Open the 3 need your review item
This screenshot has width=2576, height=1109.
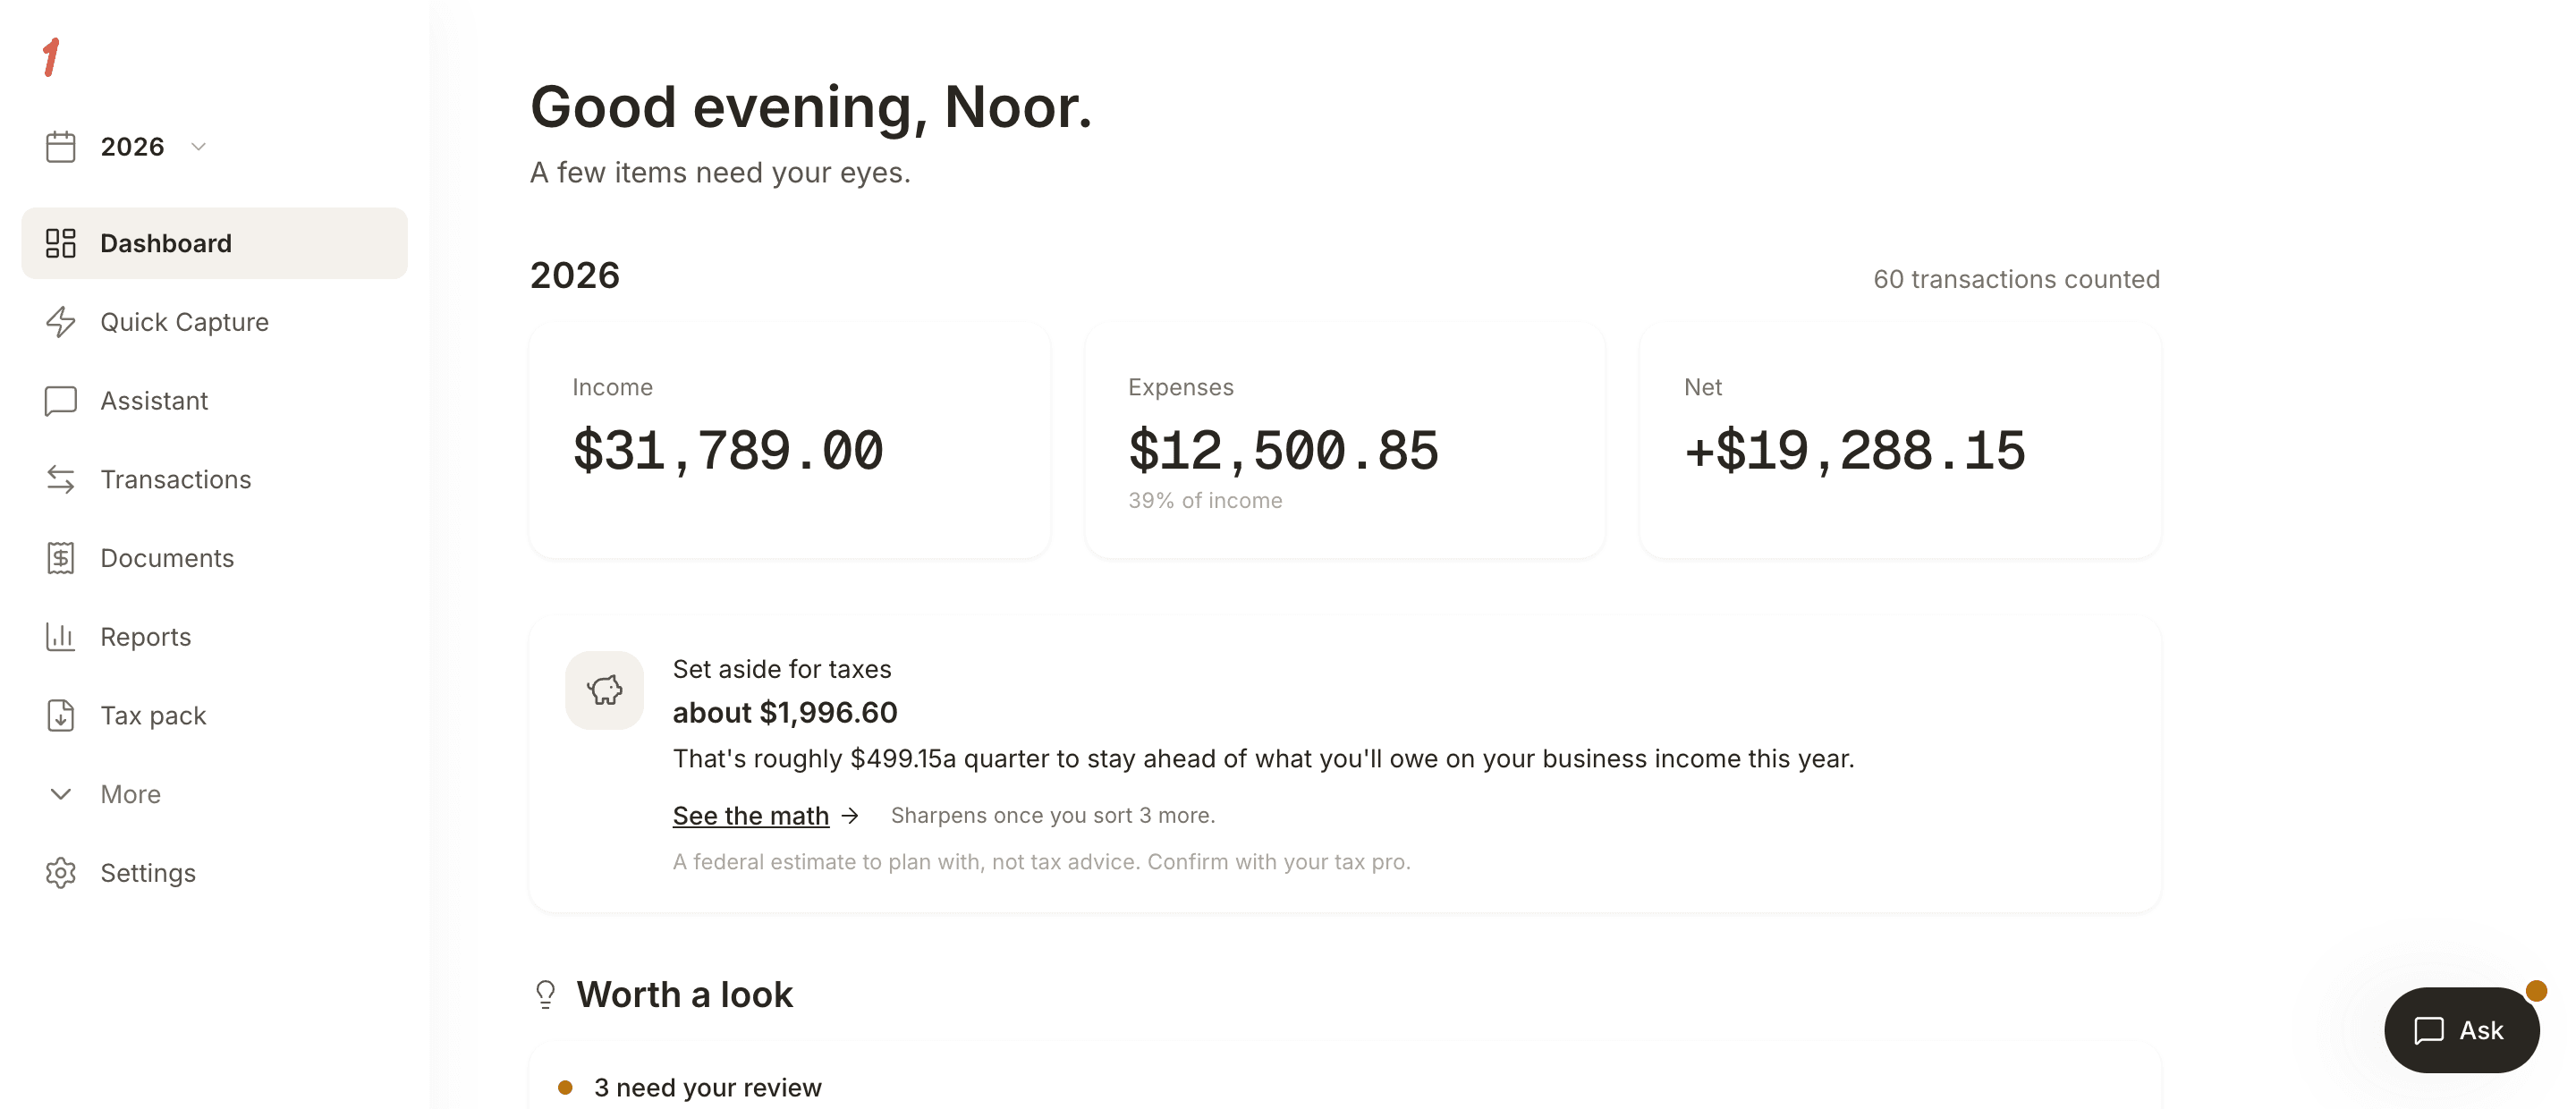tap(708, 1087)
